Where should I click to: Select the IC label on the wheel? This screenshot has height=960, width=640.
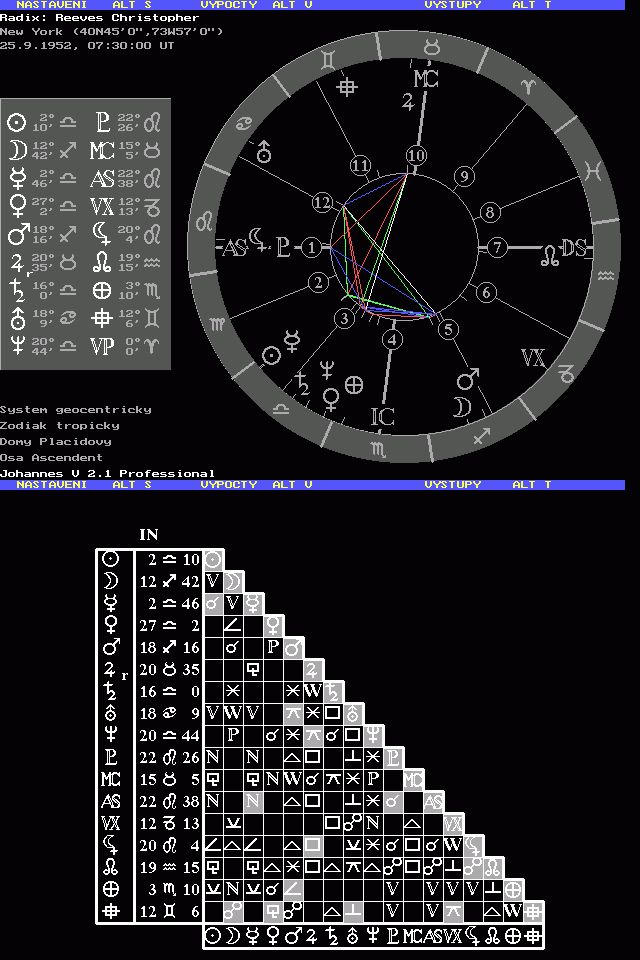383,416
